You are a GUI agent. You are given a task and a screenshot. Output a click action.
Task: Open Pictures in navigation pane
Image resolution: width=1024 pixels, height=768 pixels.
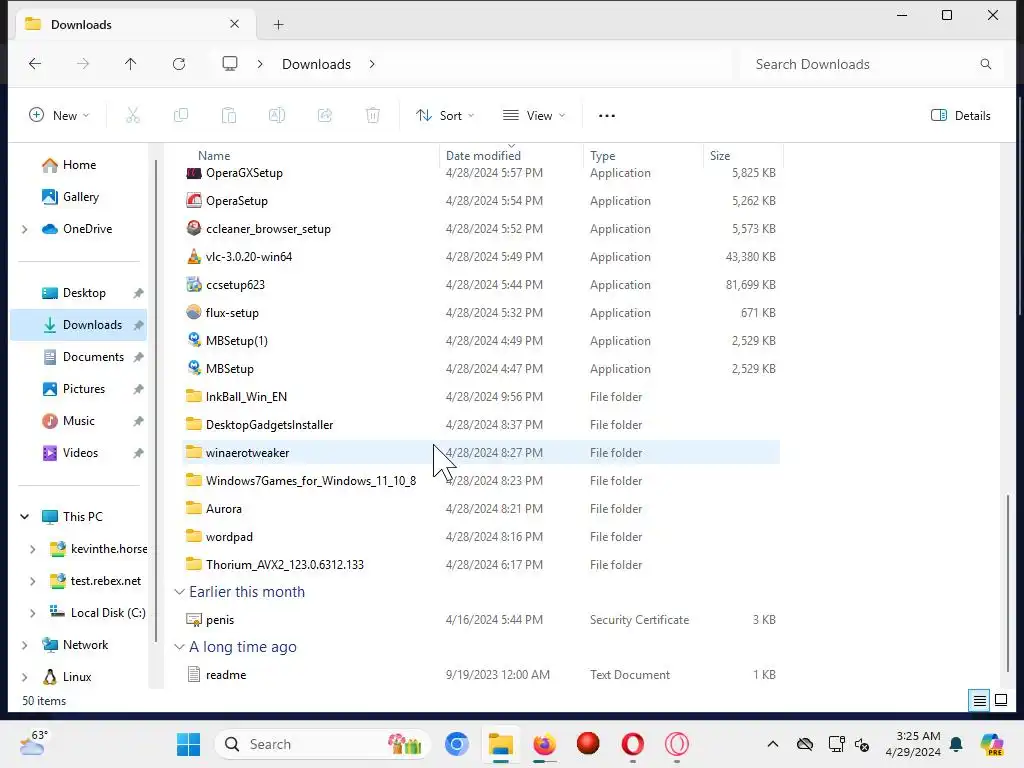click(84, 389)
